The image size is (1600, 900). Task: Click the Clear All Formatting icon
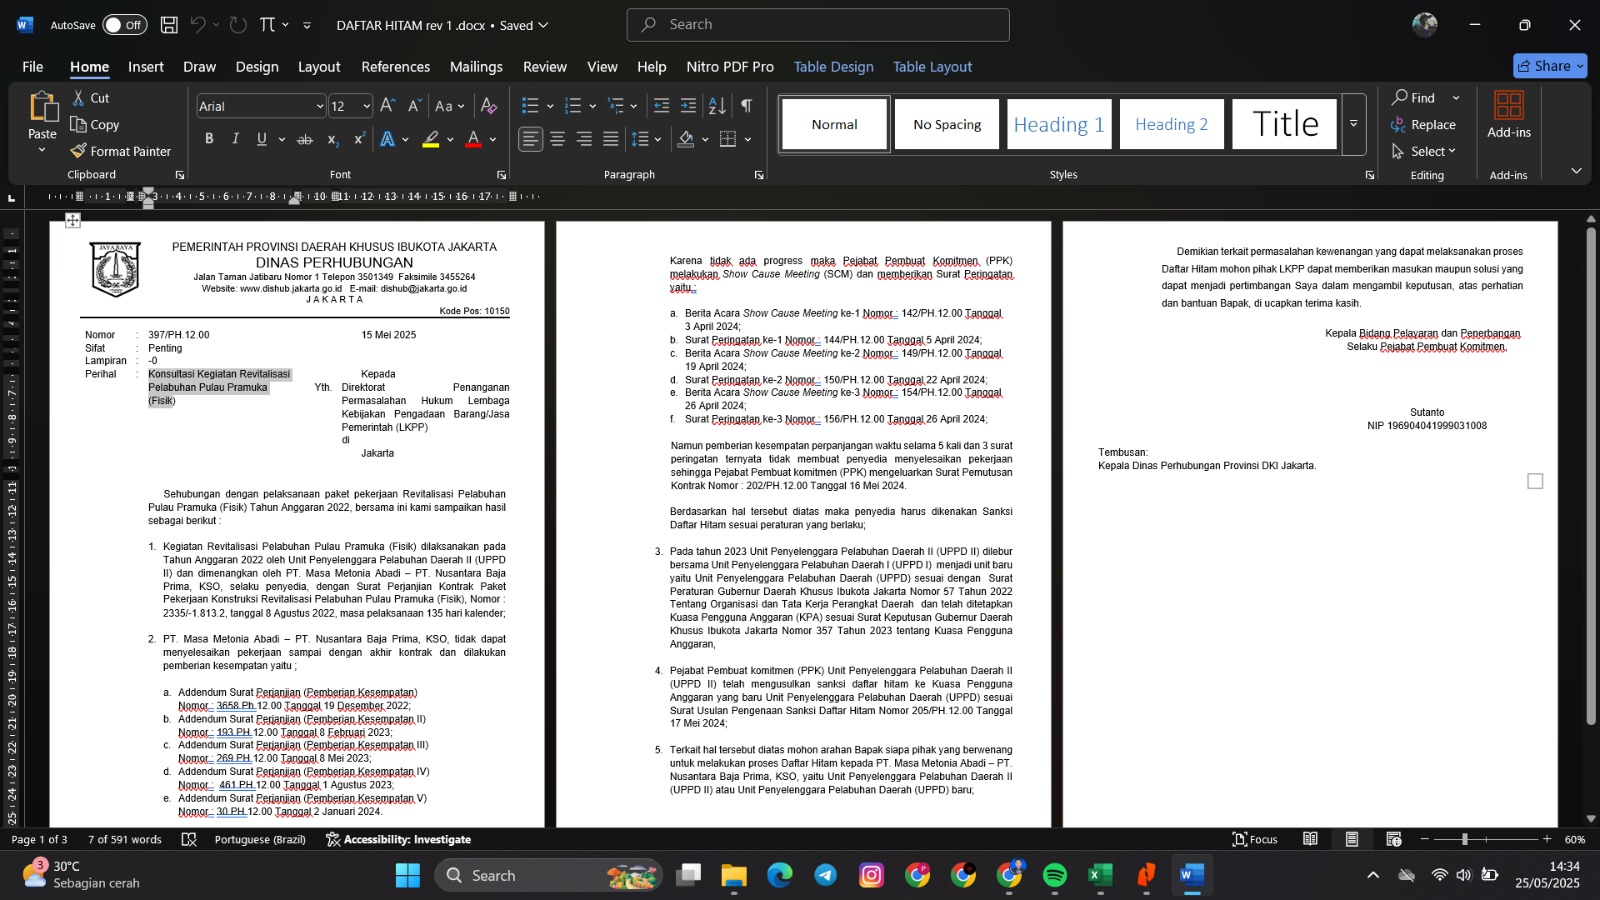(x=488, y=106)
